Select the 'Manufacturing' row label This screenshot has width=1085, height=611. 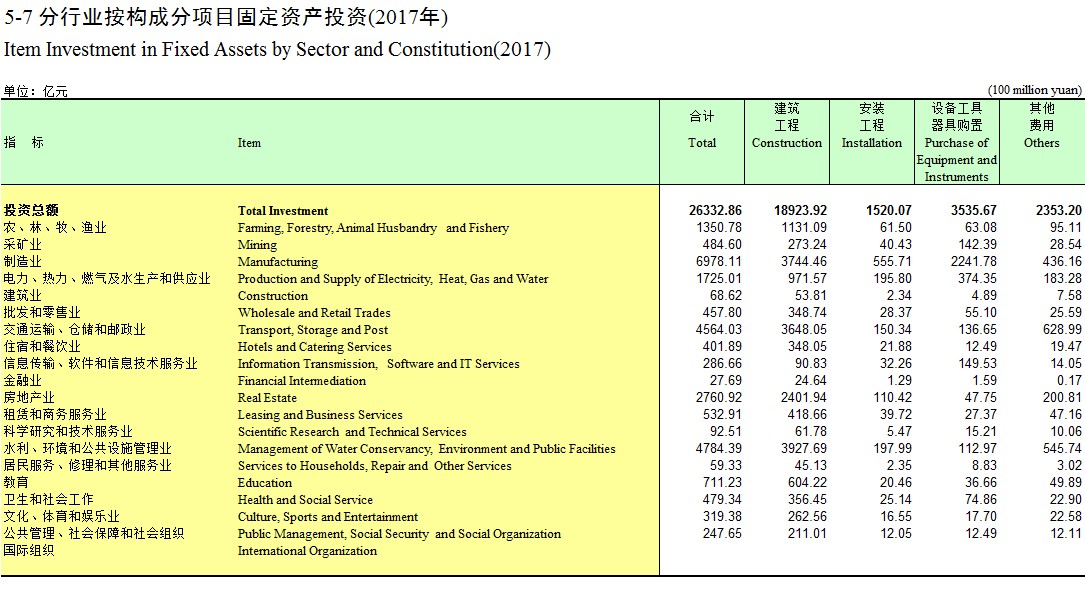tap(277, 262)
